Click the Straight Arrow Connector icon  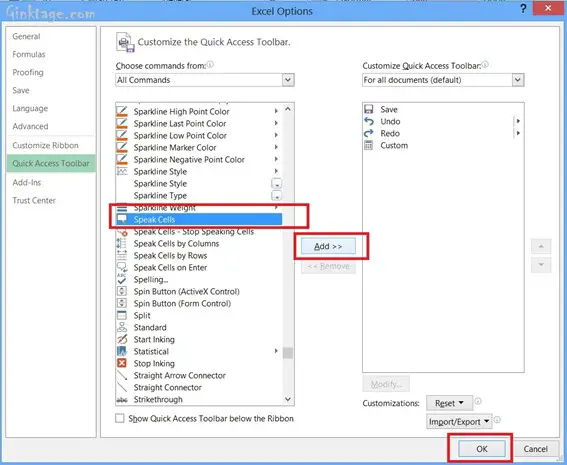coord(122,375)
